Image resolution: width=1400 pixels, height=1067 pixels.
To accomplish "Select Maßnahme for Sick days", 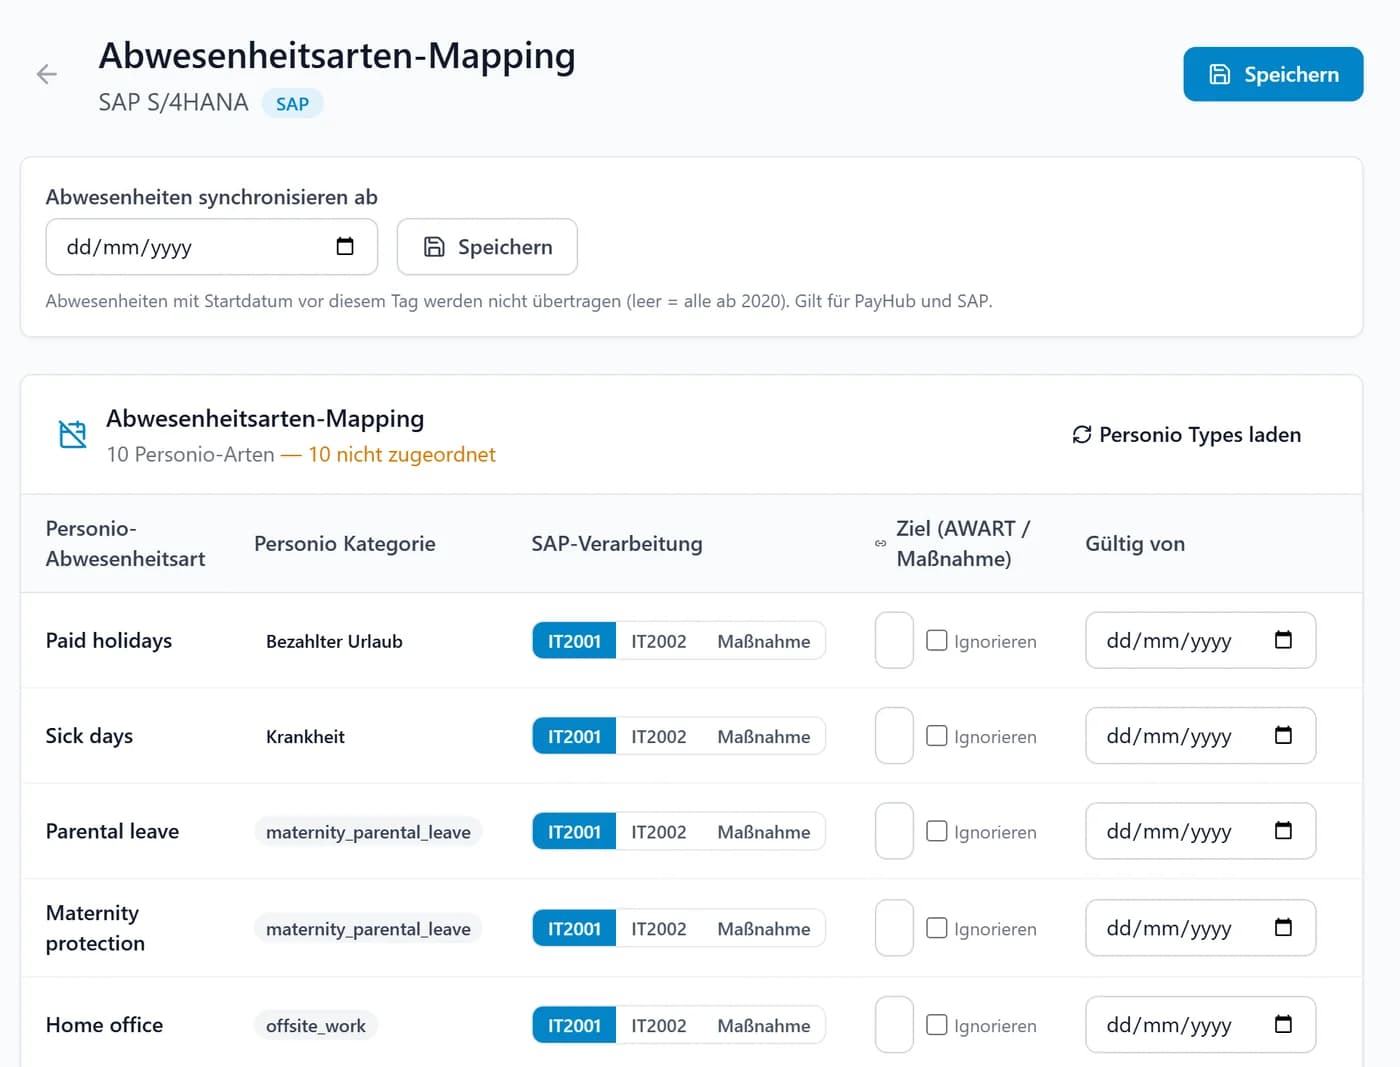I will pyautogui.click(x=764, y=736).
